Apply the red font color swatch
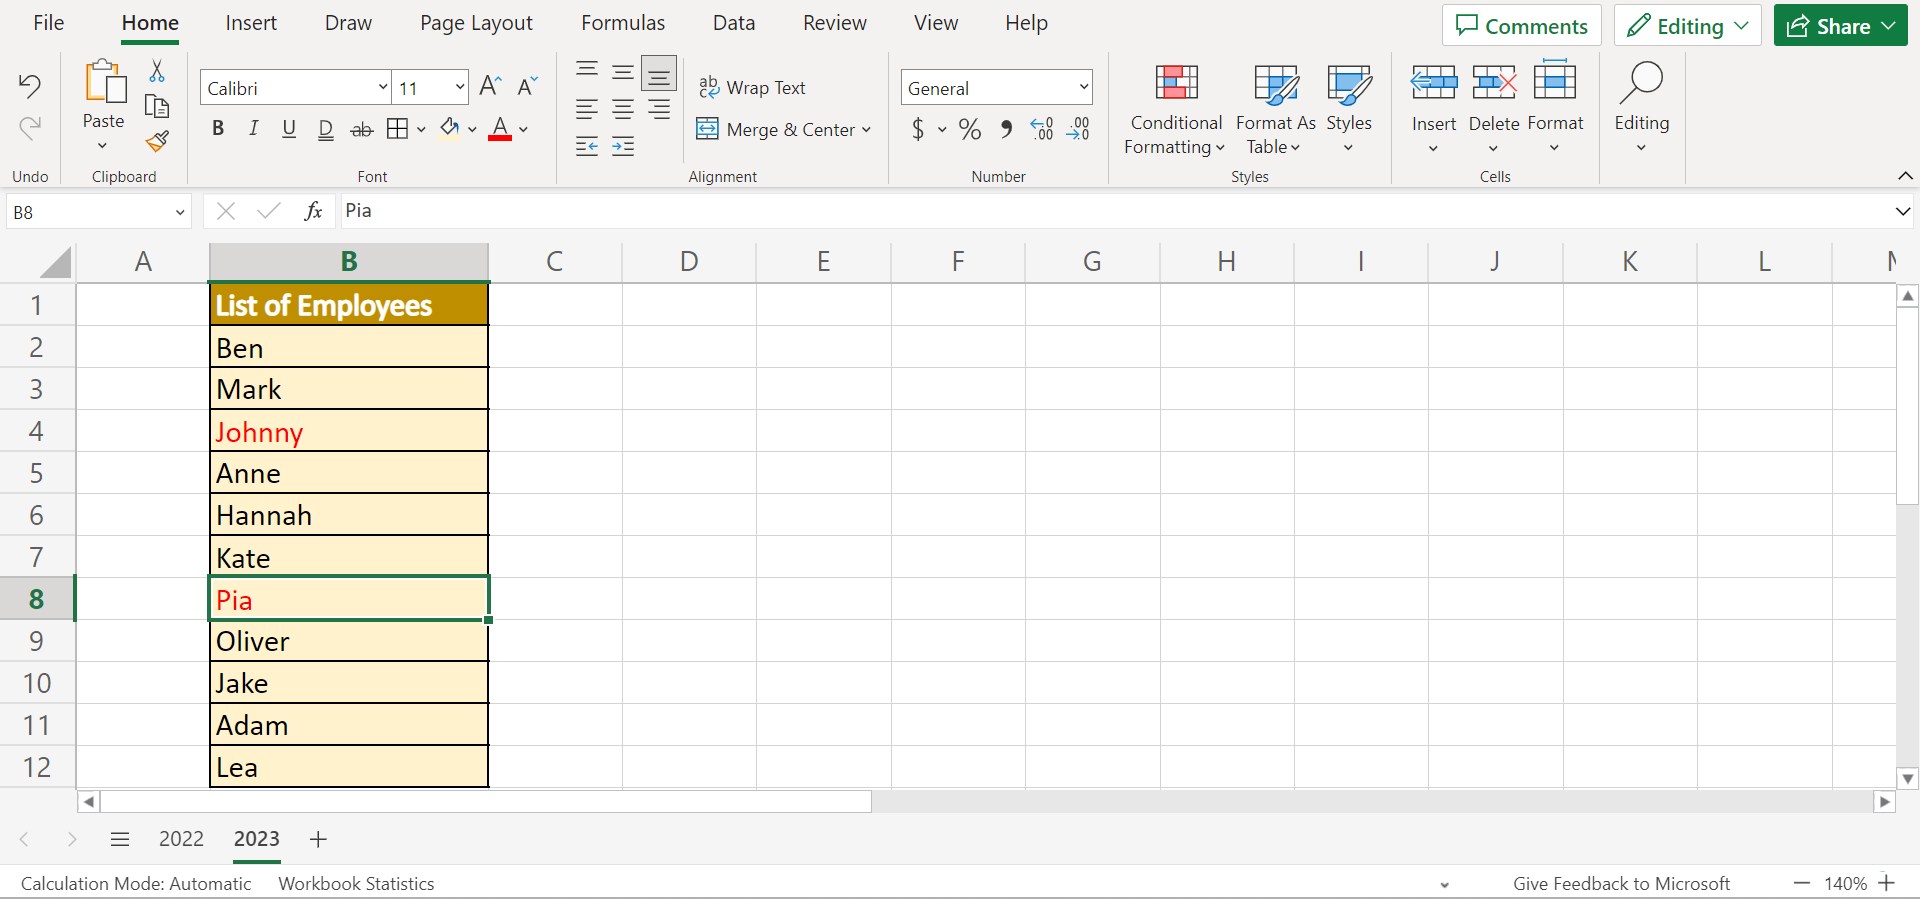 point(500,129)
